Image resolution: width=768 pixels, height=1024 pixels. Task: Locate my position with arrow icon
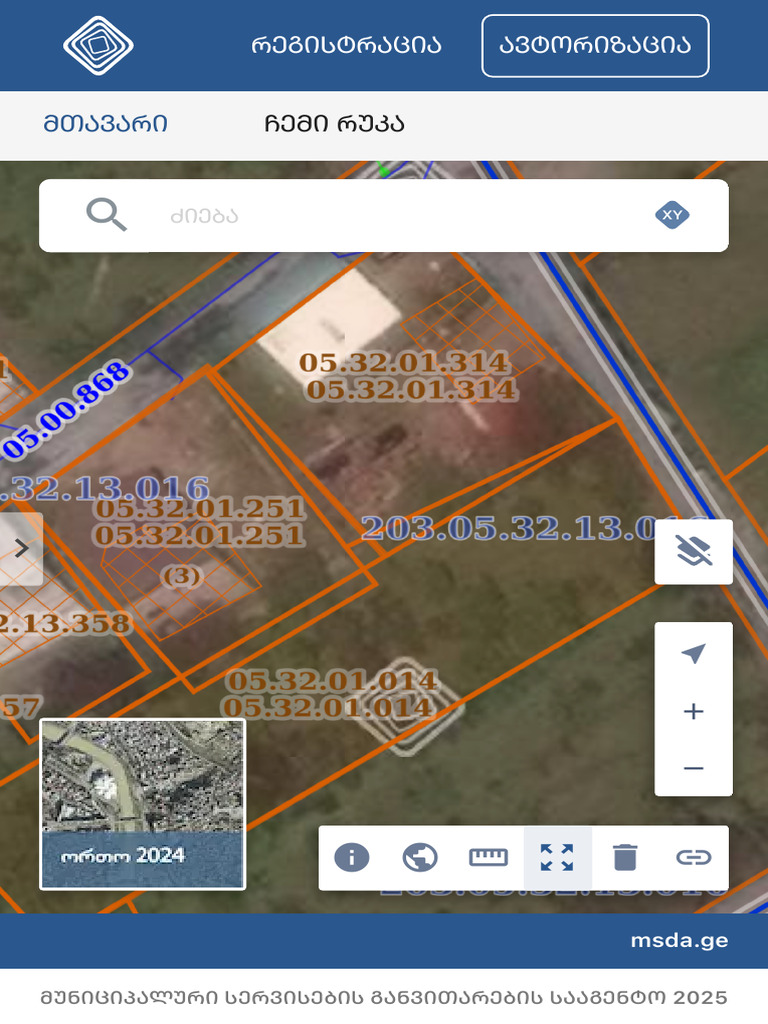tap(694, 653)
